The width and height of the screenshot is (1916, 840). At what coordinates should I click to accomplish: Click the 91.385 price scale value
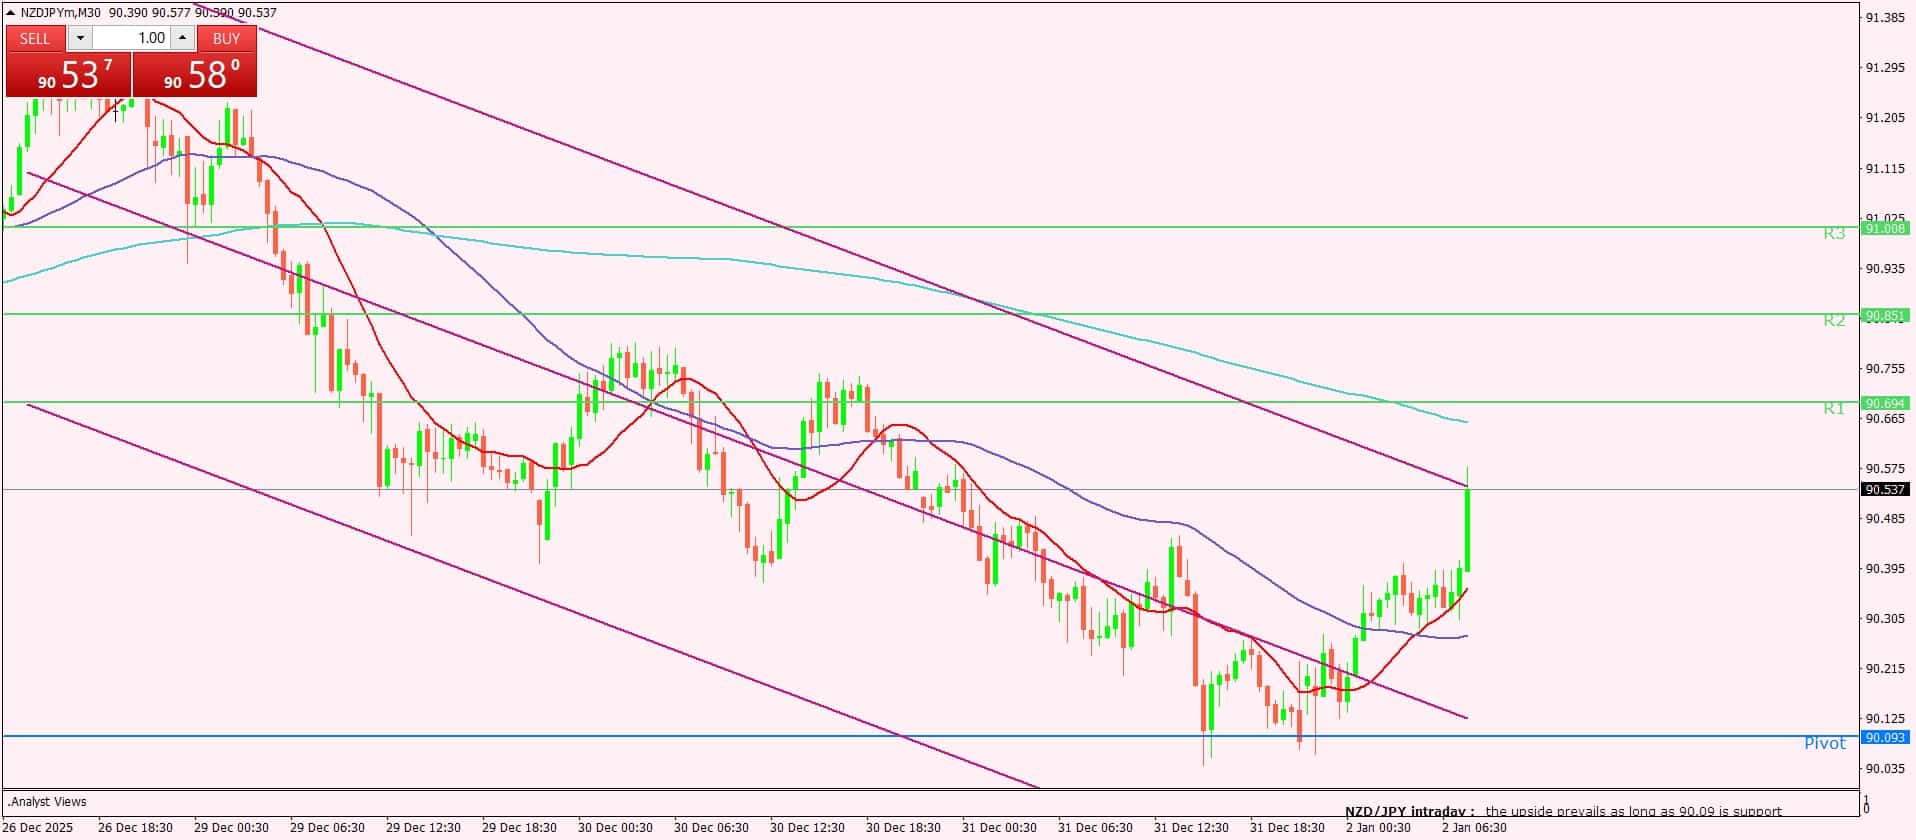click(1885, 18)
